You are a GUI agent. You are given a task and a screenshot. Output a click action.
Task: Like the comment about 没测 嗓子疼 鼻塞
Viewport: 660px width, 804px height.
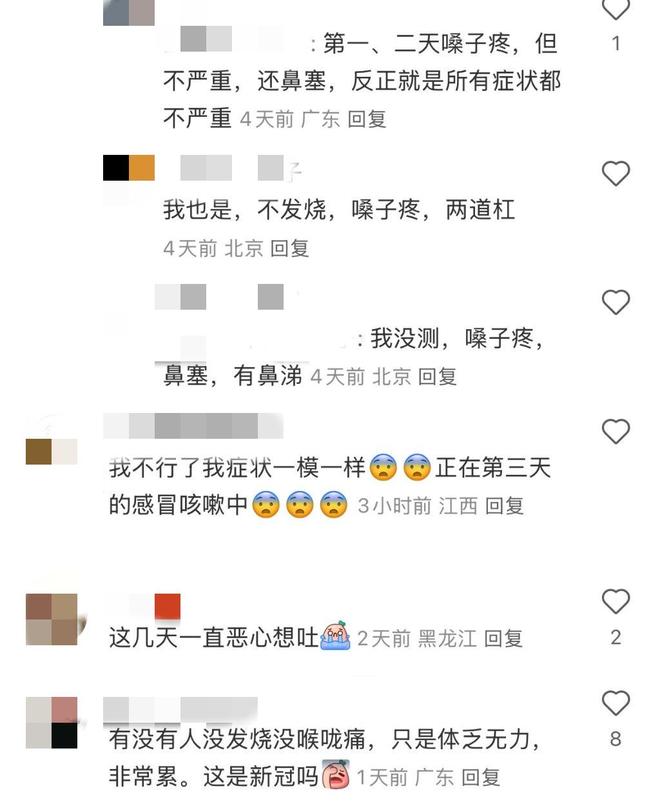click(x=615, y=302)
